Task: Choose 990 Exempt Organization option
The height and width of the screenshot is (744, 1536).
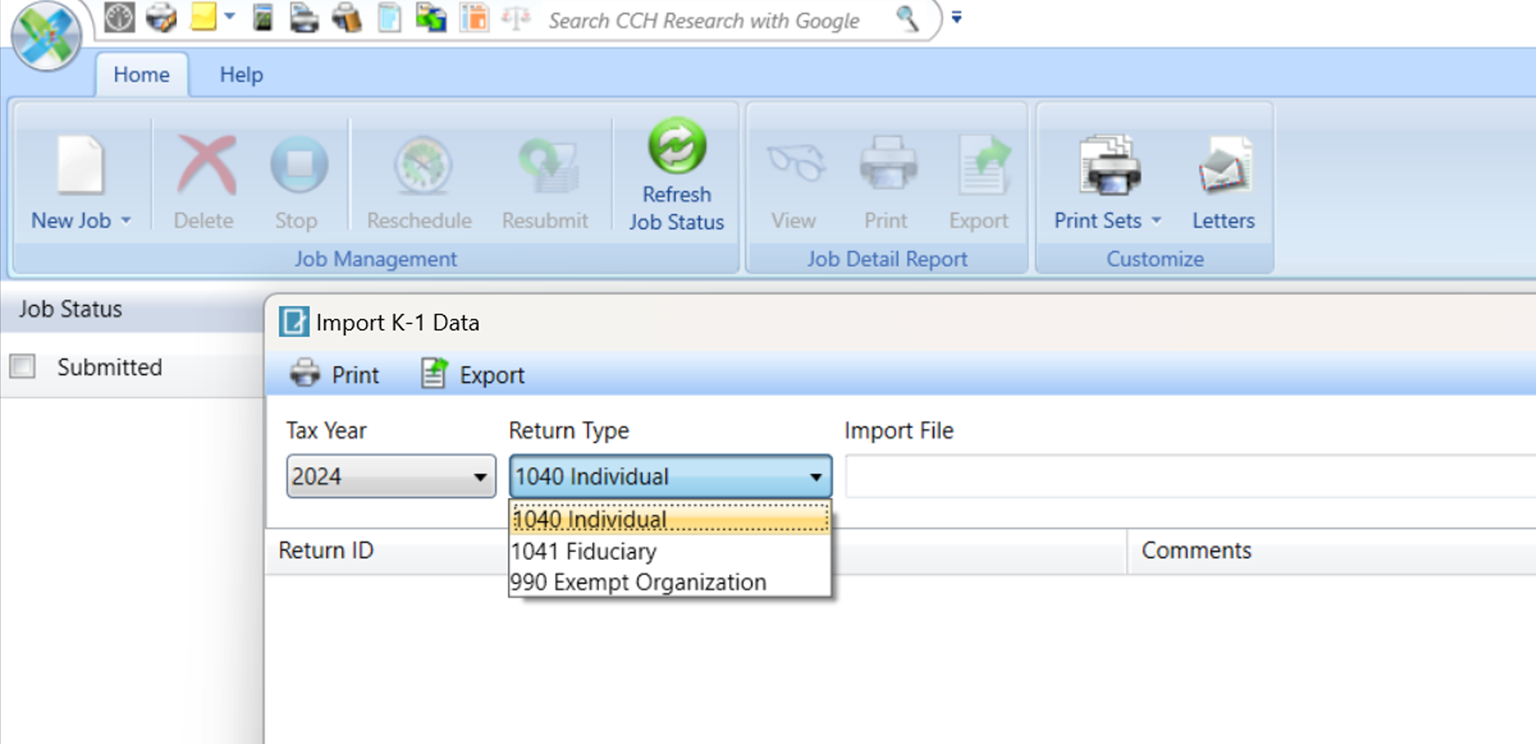Action: (638, 582)
